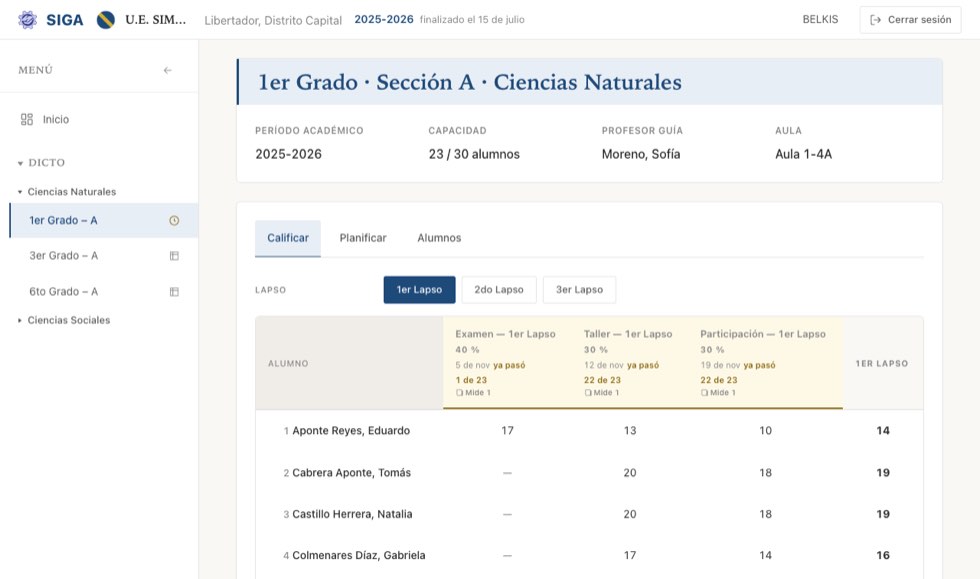Click student Colmenares Díaz, Gabriela
Viewport: 980px width, 579px height.
click(359, 555)
